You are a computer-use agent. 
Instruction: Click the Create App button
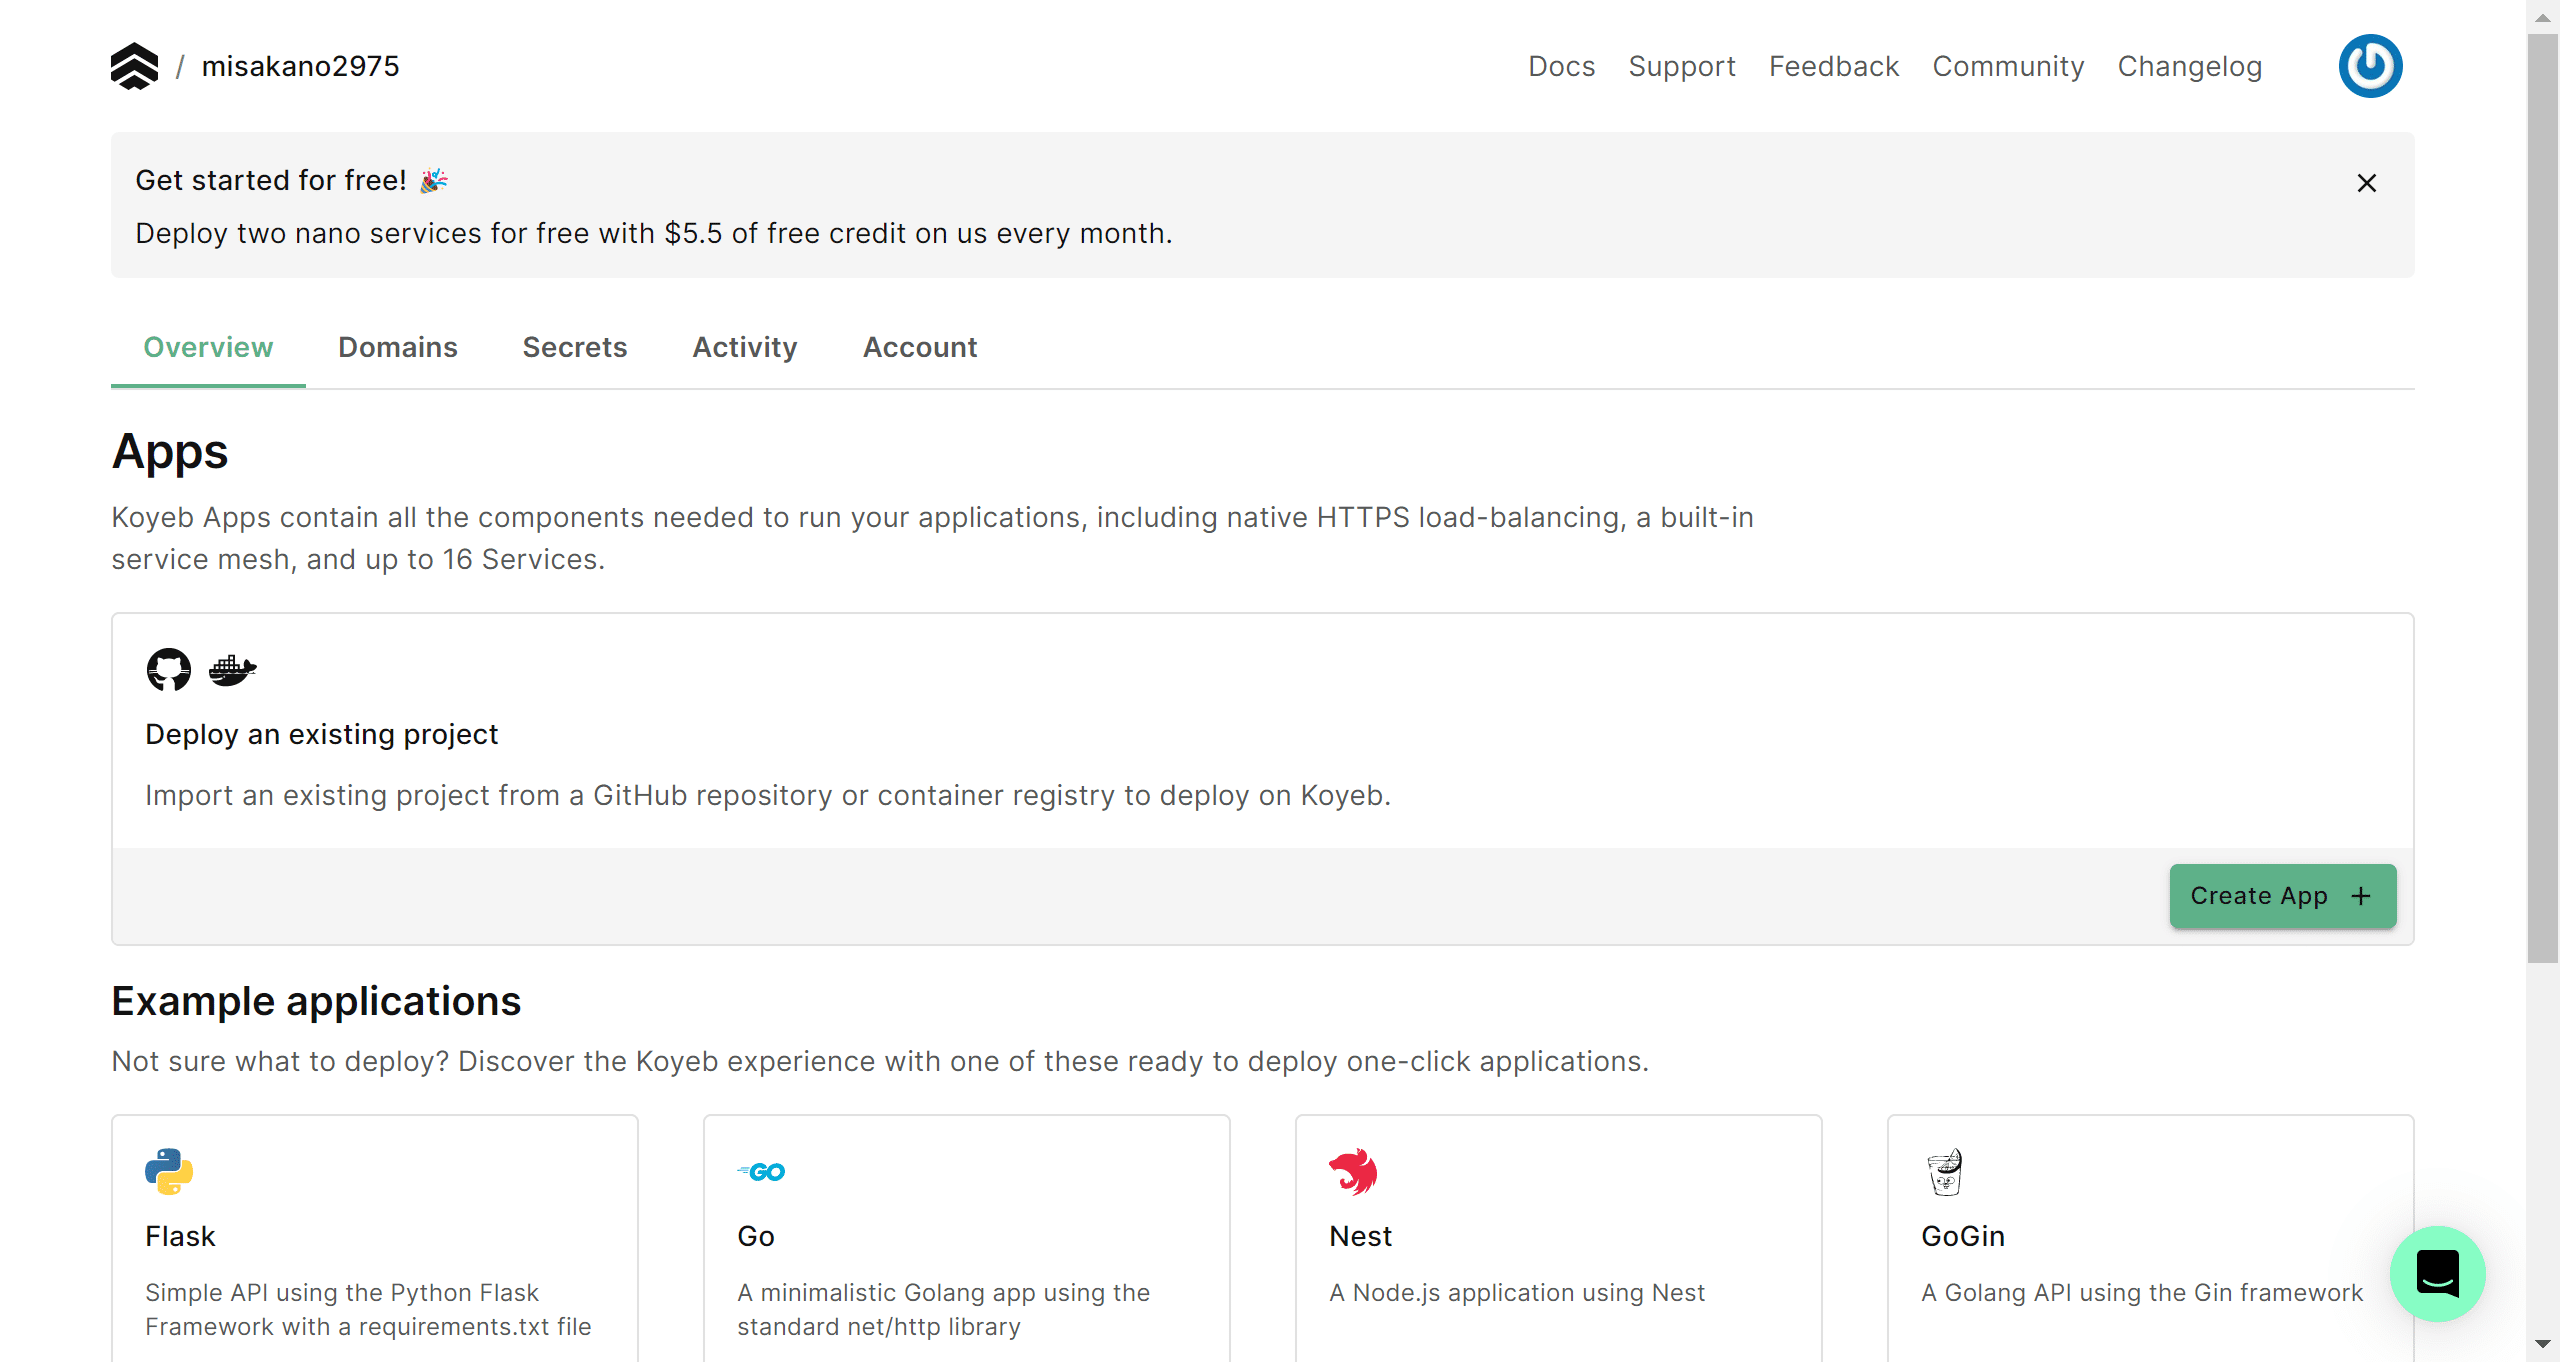click(2283, 895)
